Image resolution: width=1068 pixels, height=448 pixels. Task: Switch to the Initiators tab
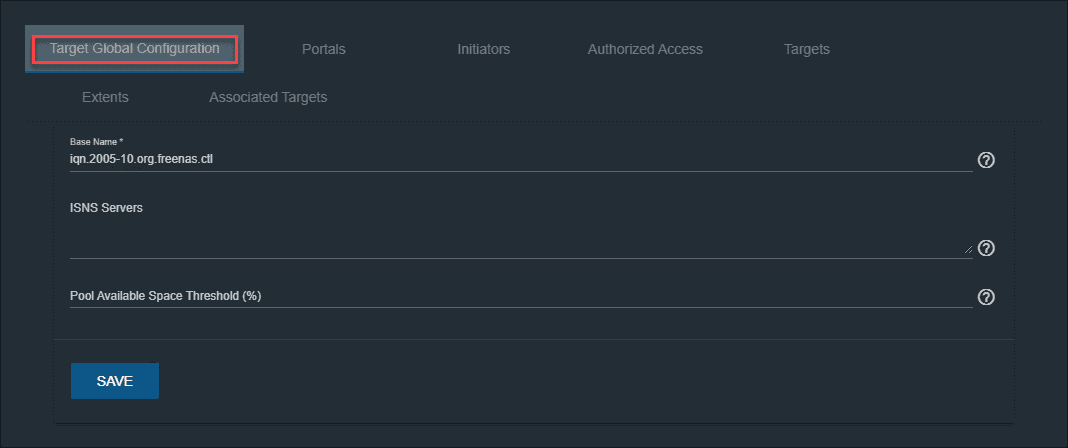tap(483, 49)
